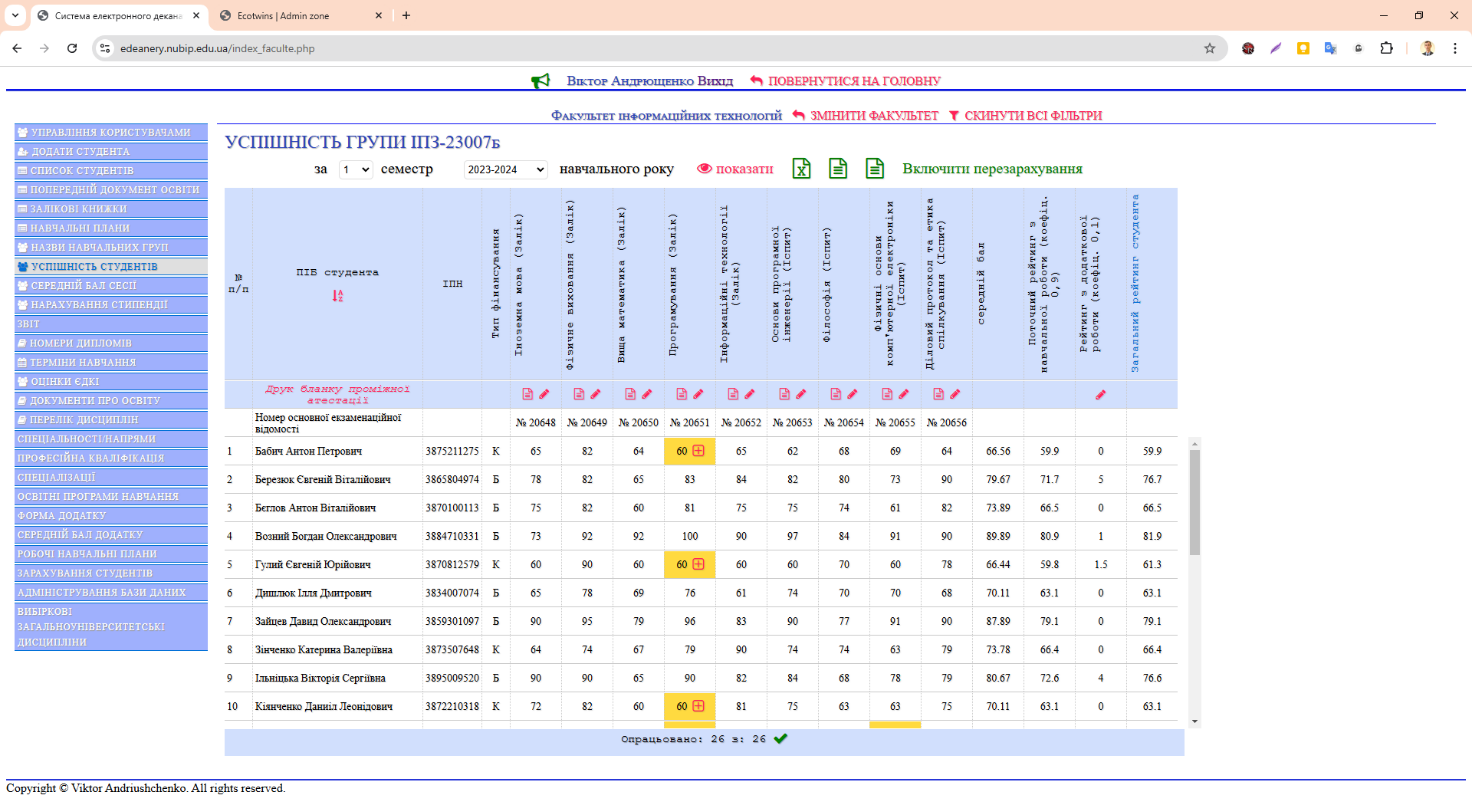Click Друк бланку проміжної атестації link
The image size is (1472, 805).
[337, 394]
